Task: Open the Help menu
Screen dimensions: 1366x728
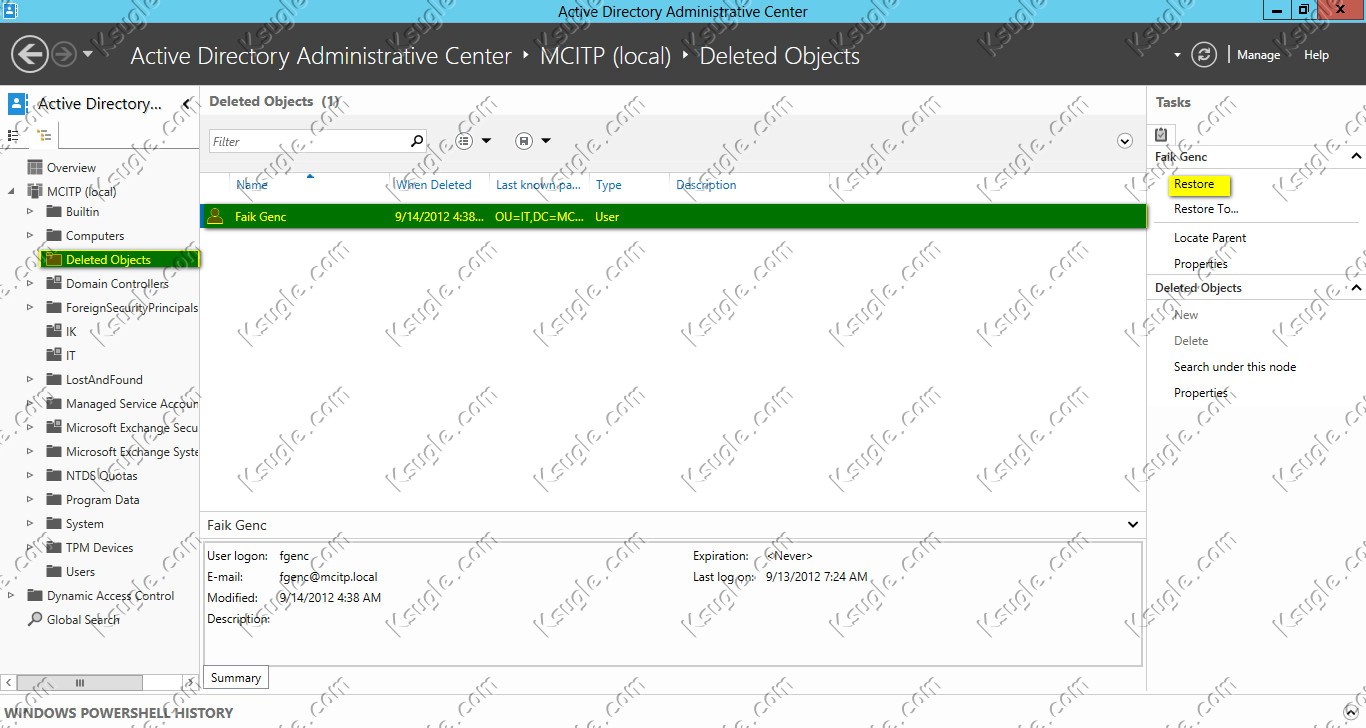Action: tap(1316, 55)
